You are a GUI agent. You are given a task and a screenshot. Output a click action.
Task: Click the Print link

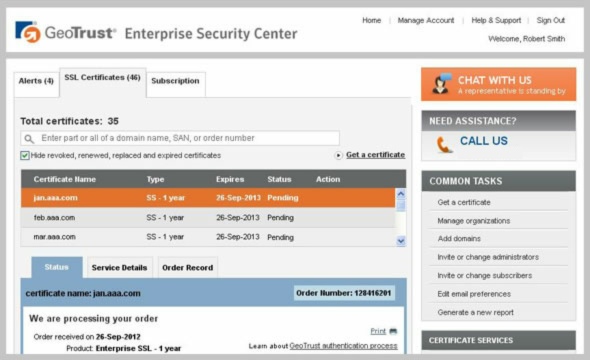pos(378,331)
